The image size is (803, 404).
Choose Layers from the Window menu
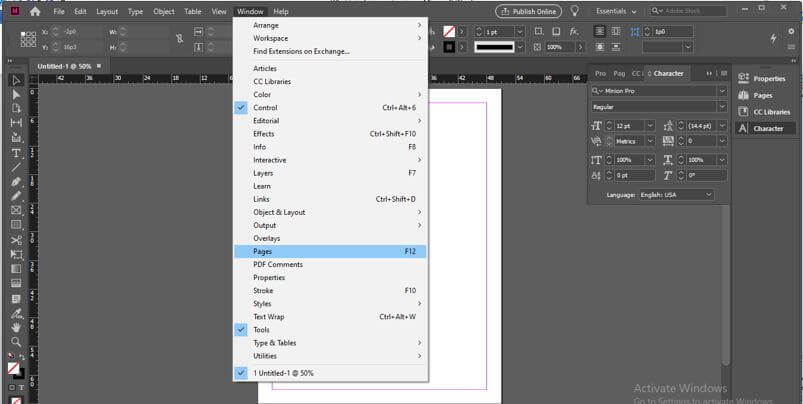click(x=330, y=173)
